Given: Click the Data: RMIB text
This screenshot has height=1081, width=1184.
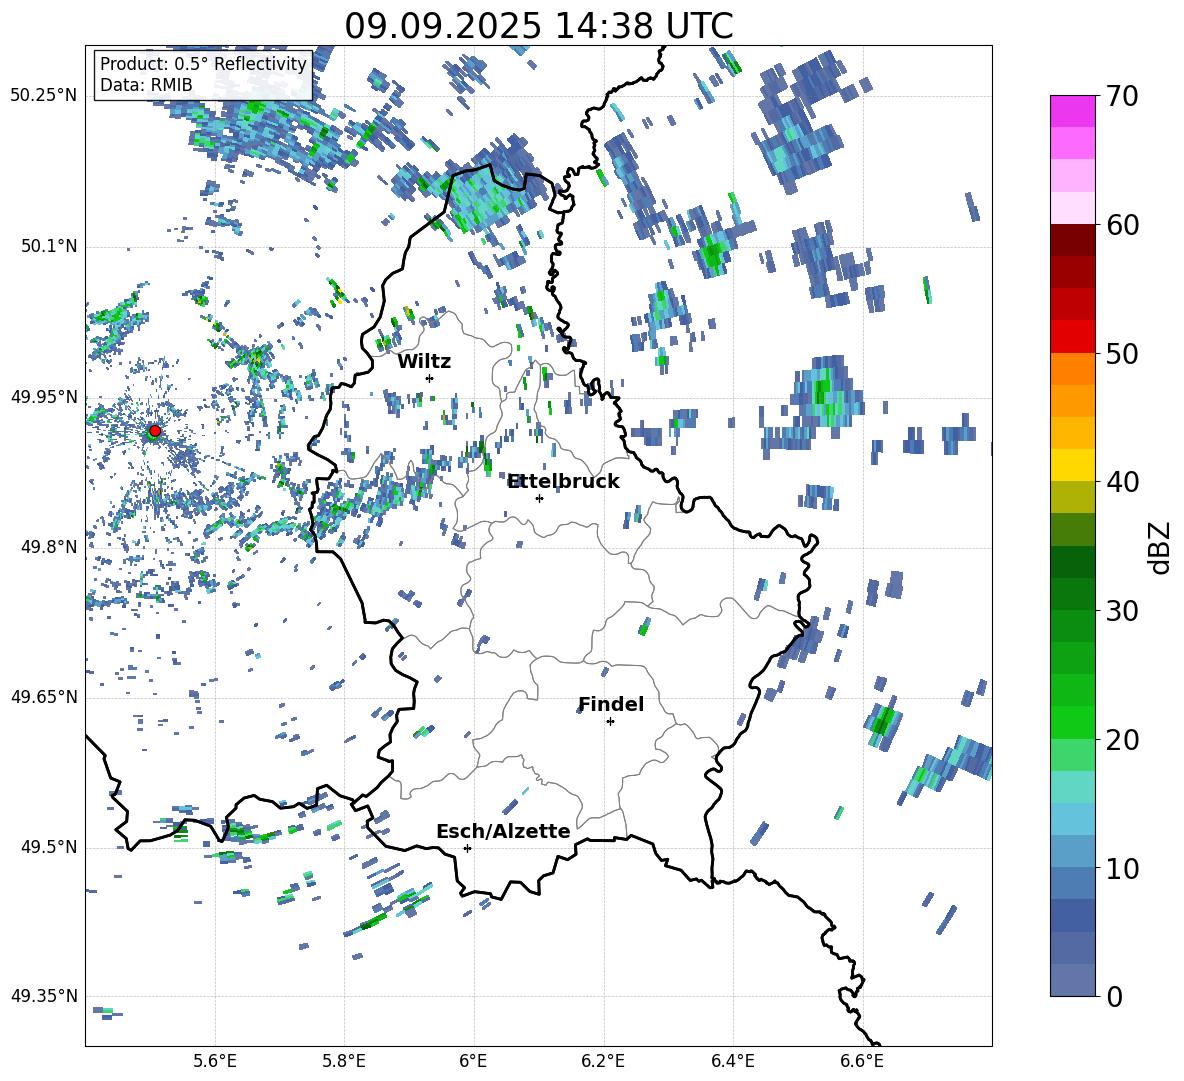Looking at the screenshot, I should coord(146,85).
